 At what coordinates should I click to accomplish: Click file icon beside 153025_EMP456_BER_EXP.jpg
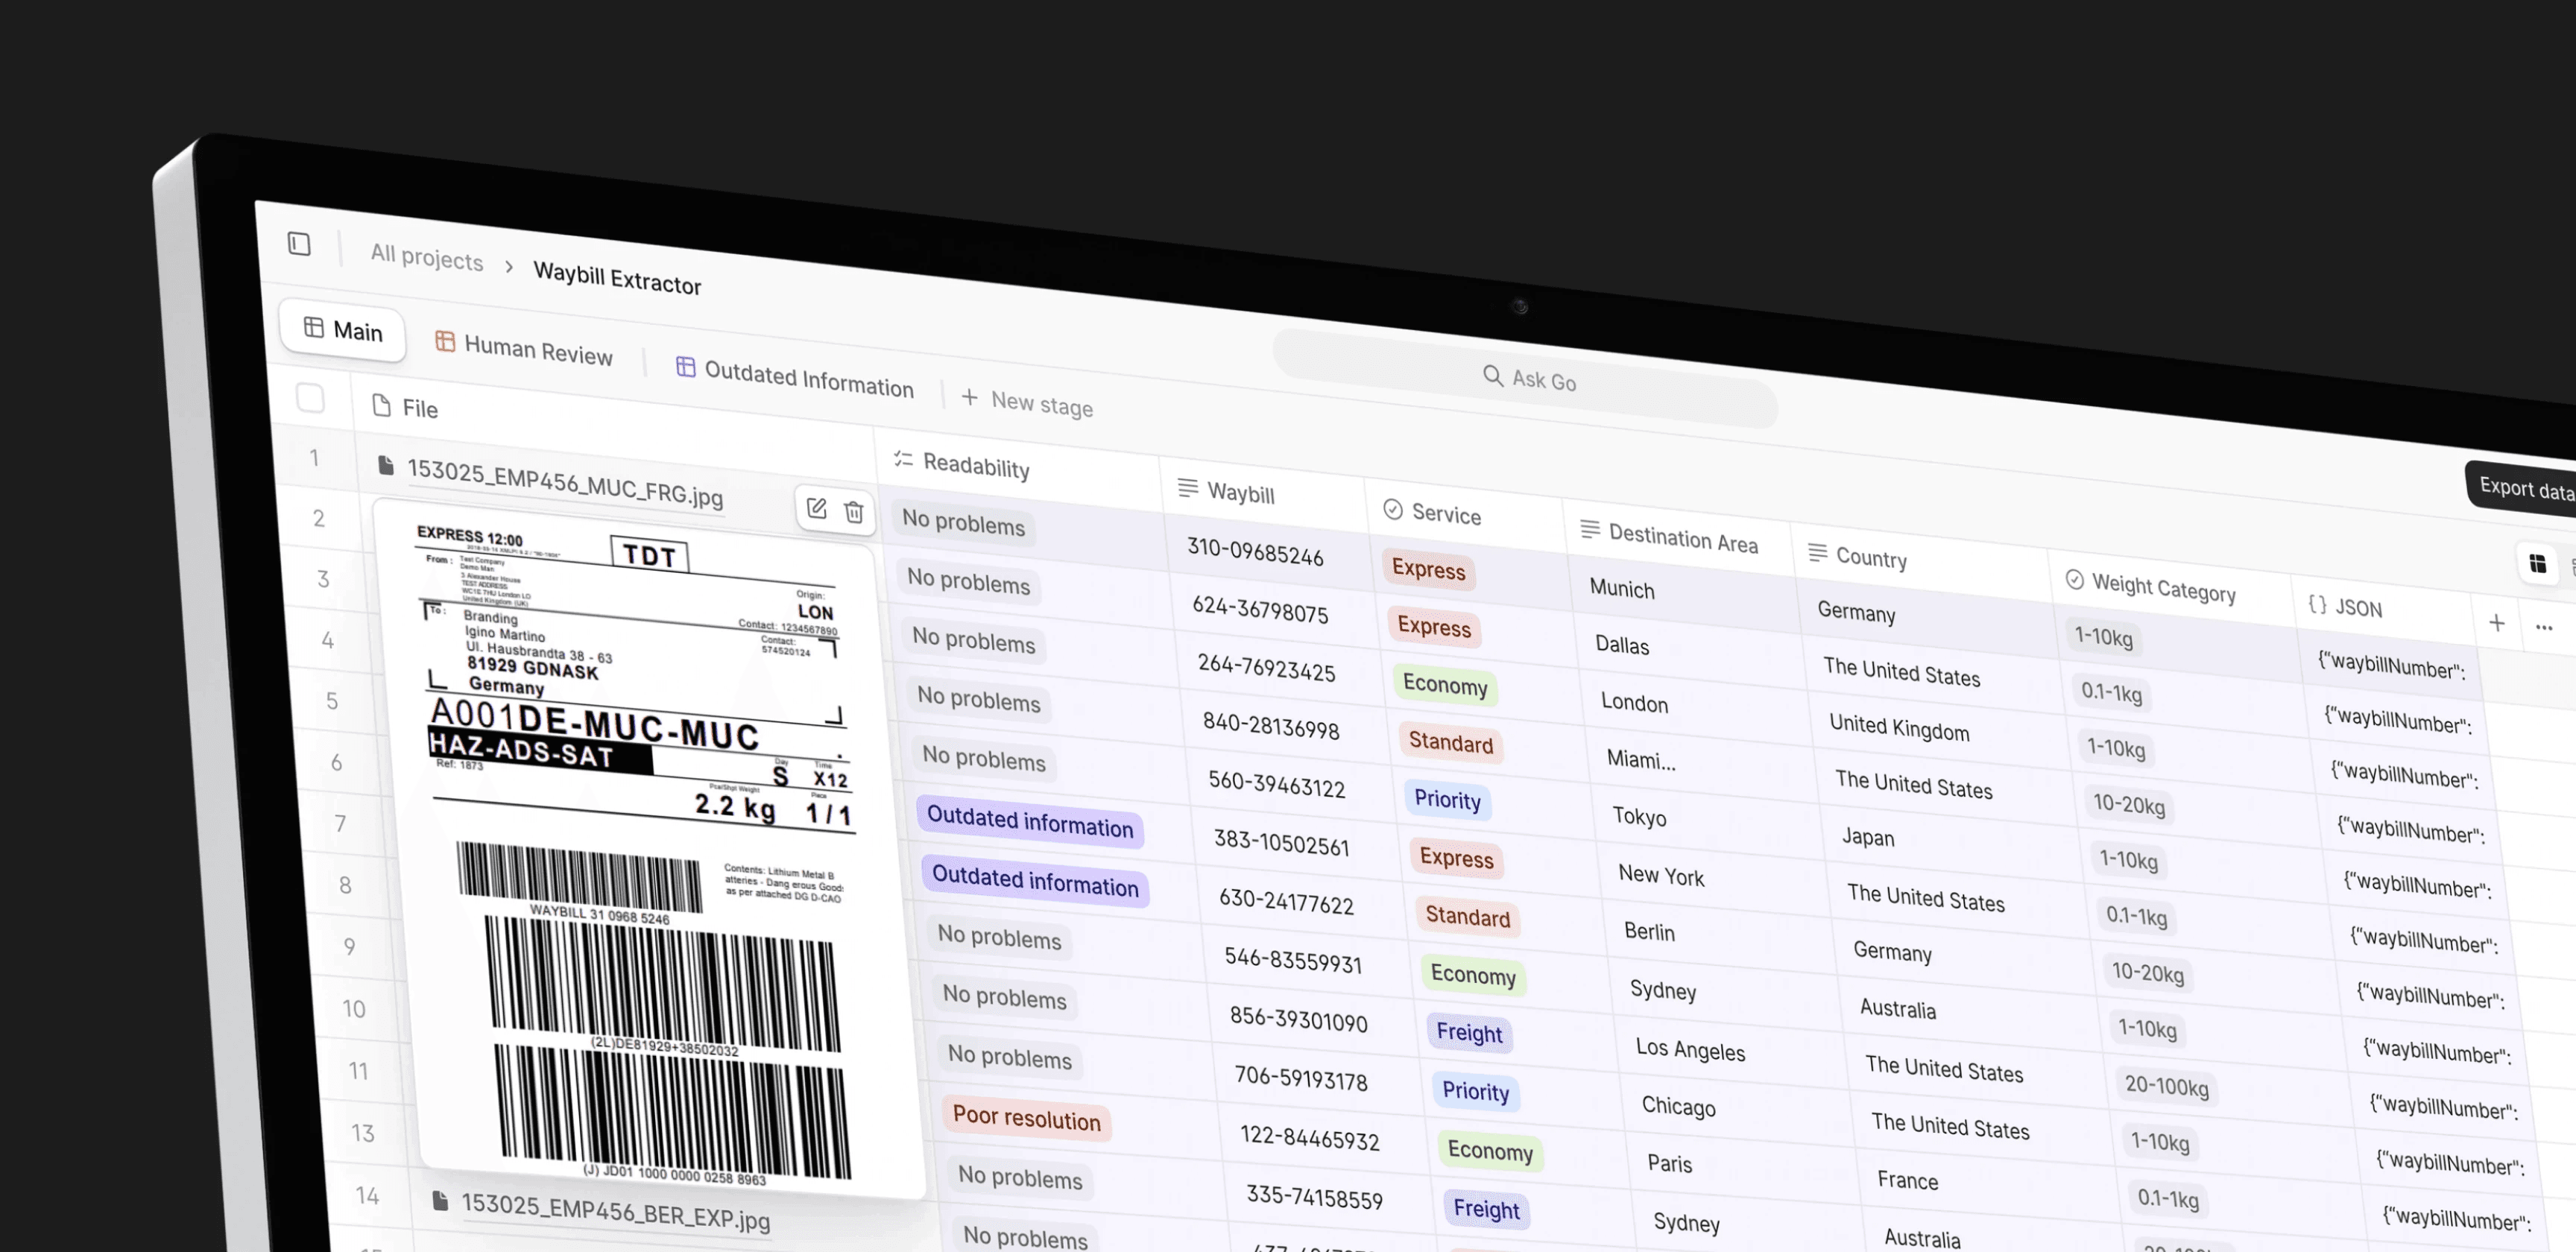[439, 1200]
